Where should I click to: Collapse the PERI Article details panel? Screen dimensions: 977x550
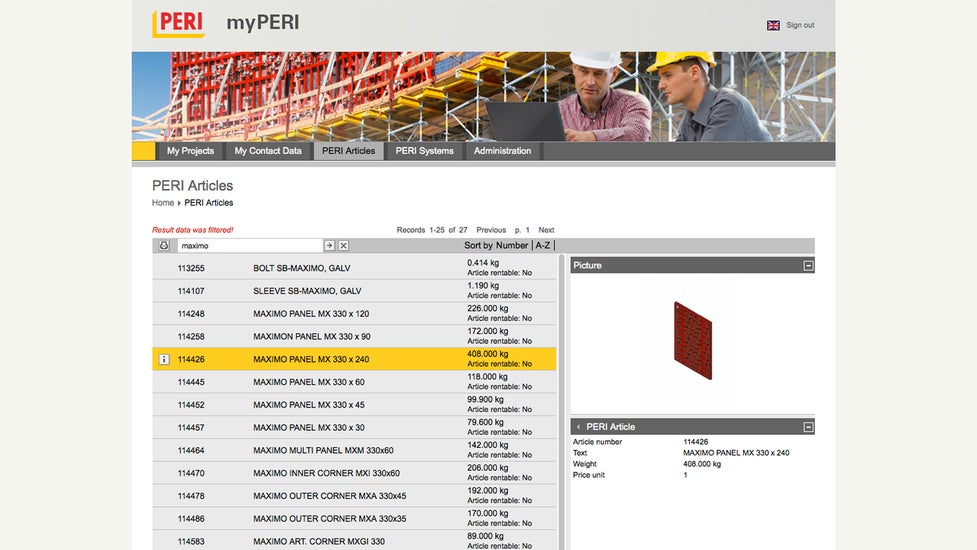click(808, 427)
